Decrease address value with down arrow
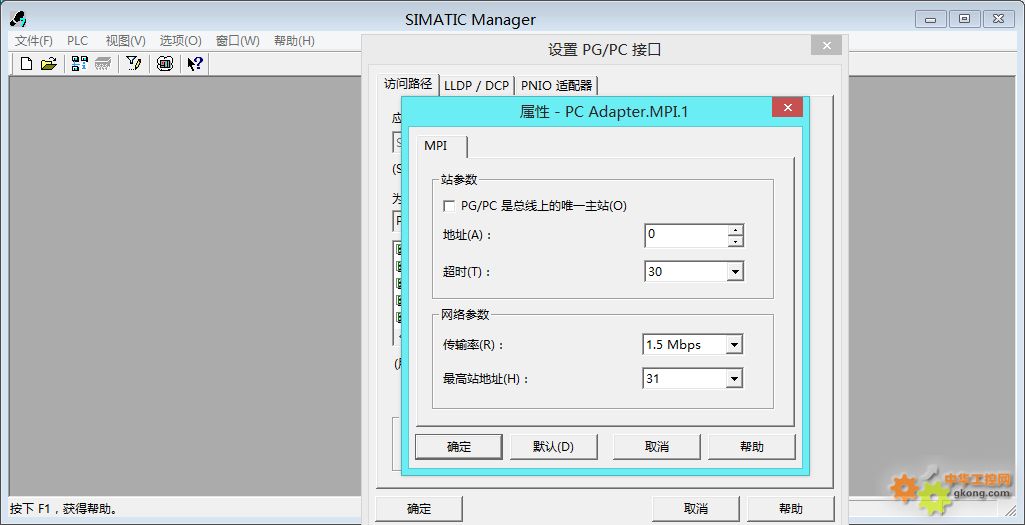The height and width of the screenshot is (525, 1025). [x=736, y=241]
